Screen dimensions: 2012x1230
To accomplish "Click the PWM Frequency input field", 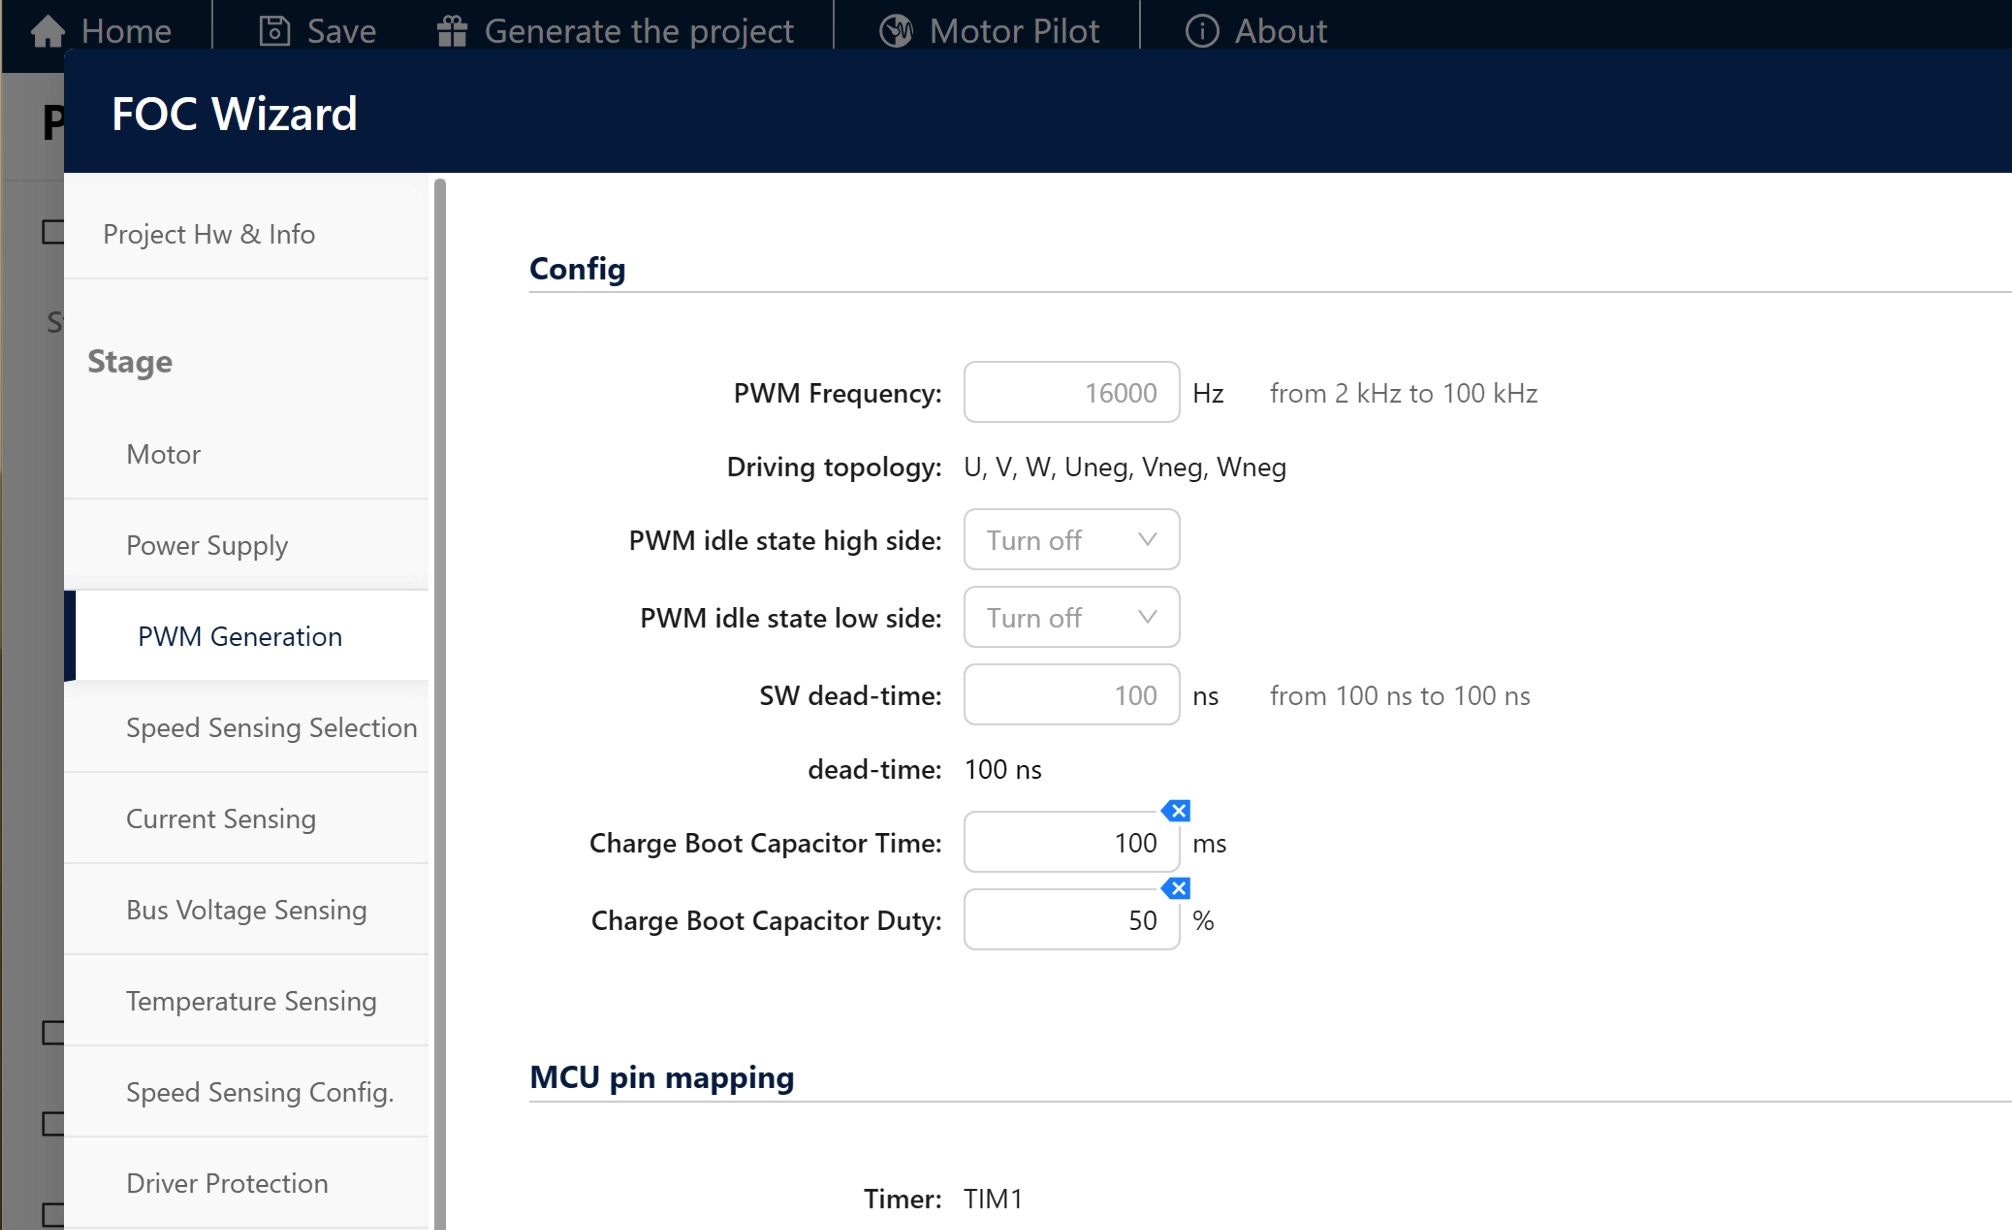I will click(x=1070, y=393).
